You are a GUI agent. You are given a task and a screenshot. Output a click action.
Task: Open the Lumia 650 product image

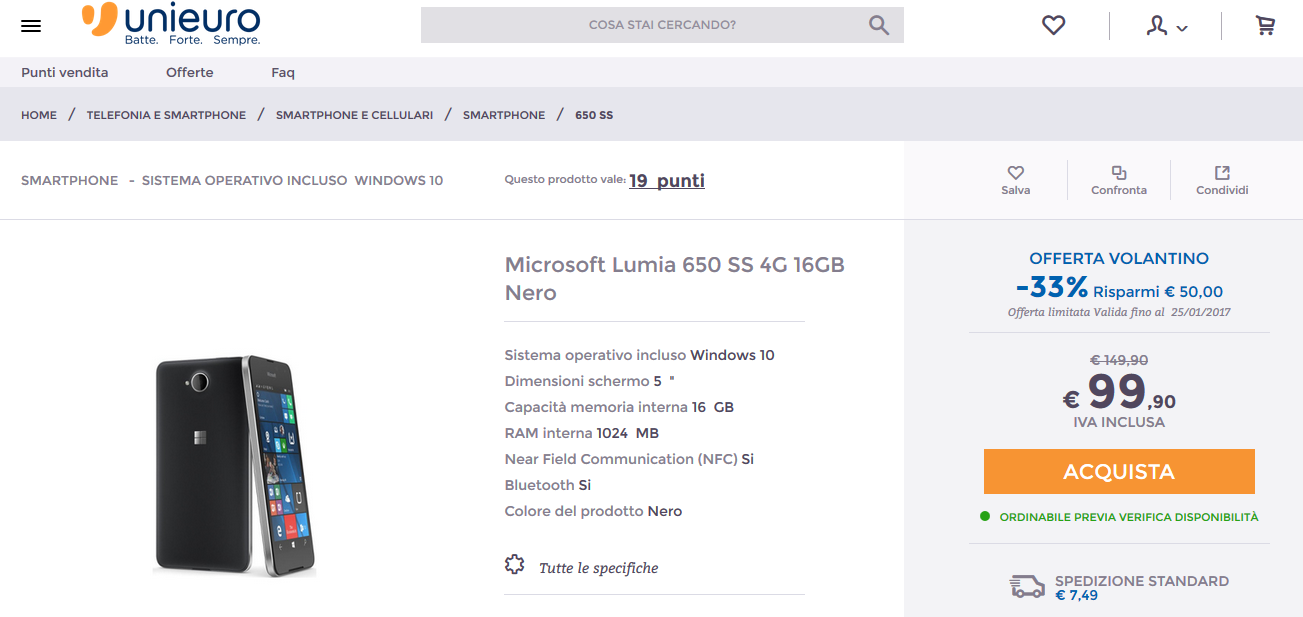tap(234, 465)
